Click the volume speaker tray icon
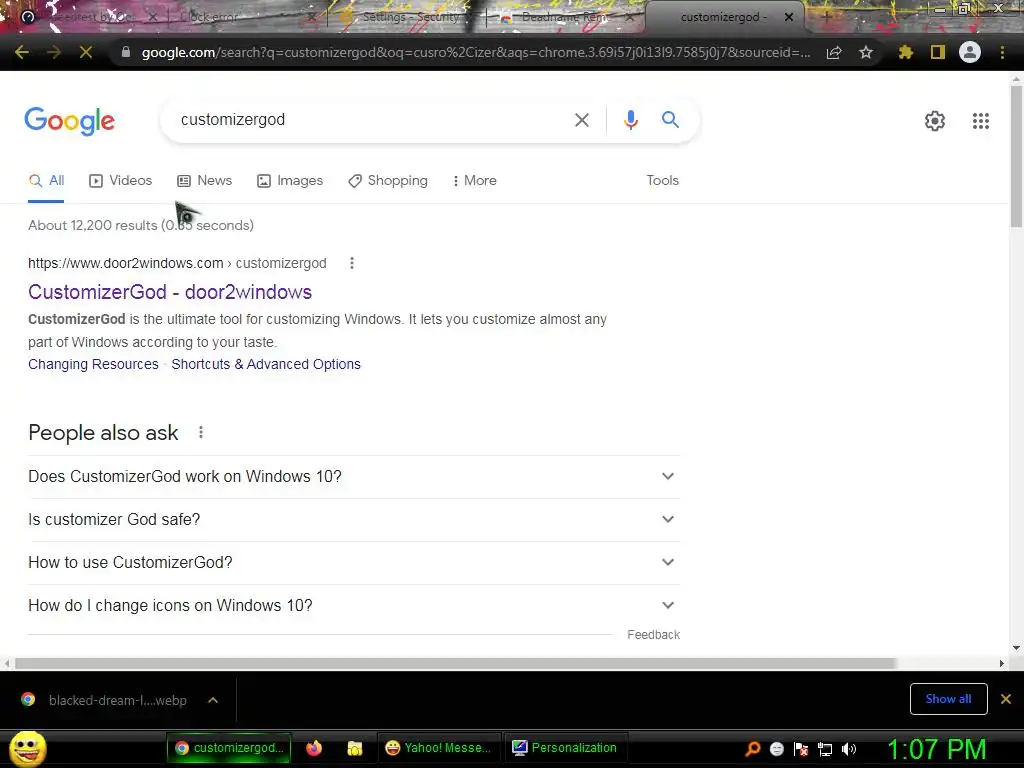1024x768 pixels. (848, 749)
